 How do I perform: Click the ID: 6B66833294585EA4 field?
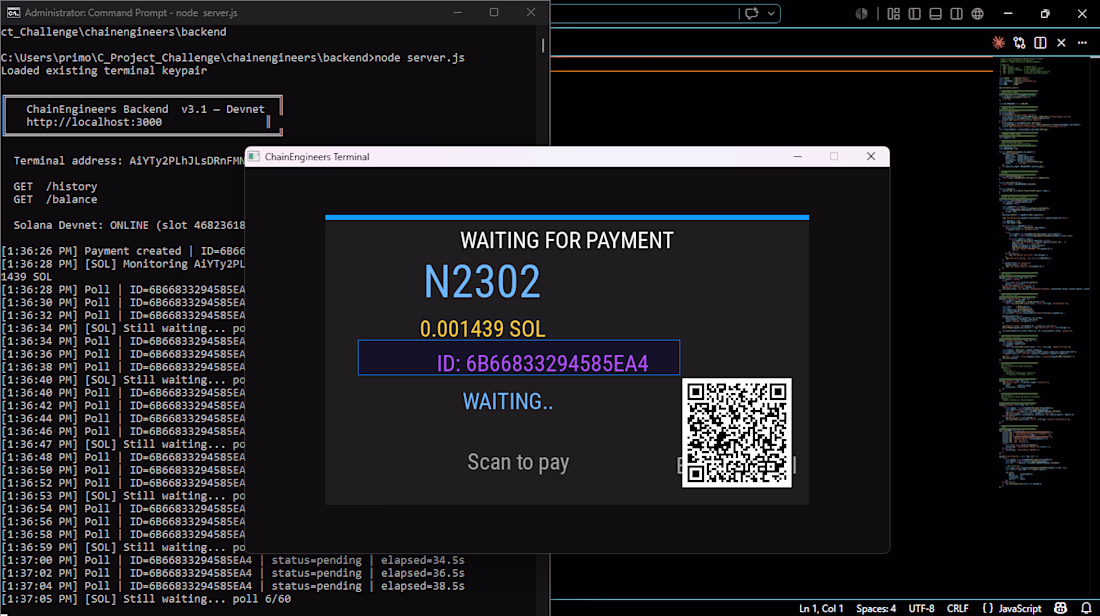518,358
